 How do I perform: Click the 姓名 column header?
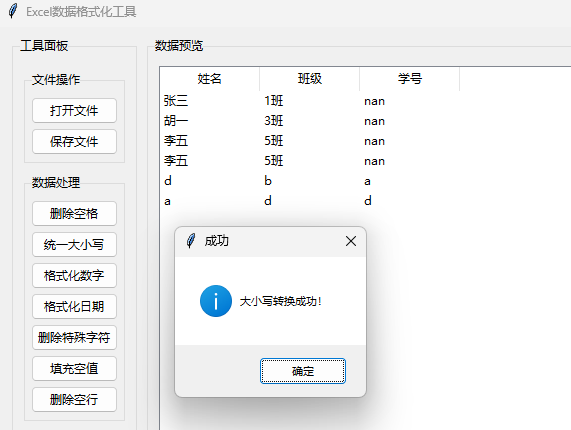click(x=209, y=79)
